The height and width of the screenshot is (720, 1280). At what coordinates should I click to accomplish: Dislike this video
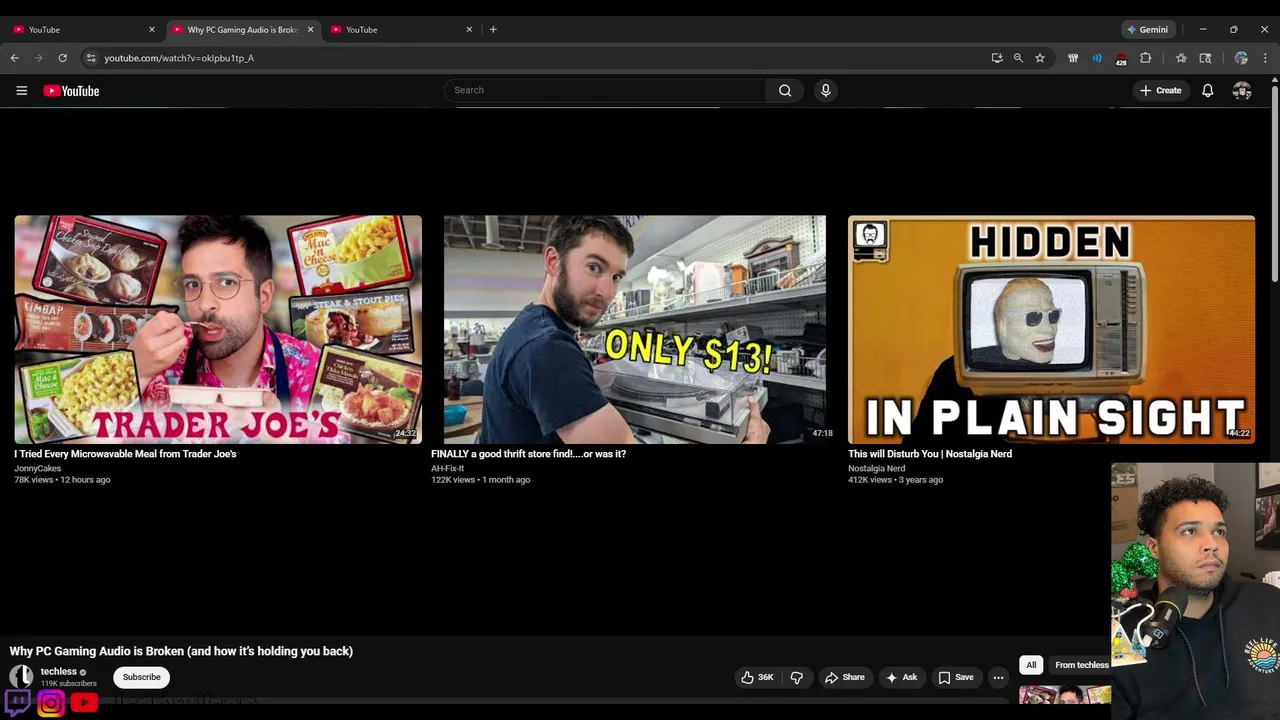tap(797, 677)
